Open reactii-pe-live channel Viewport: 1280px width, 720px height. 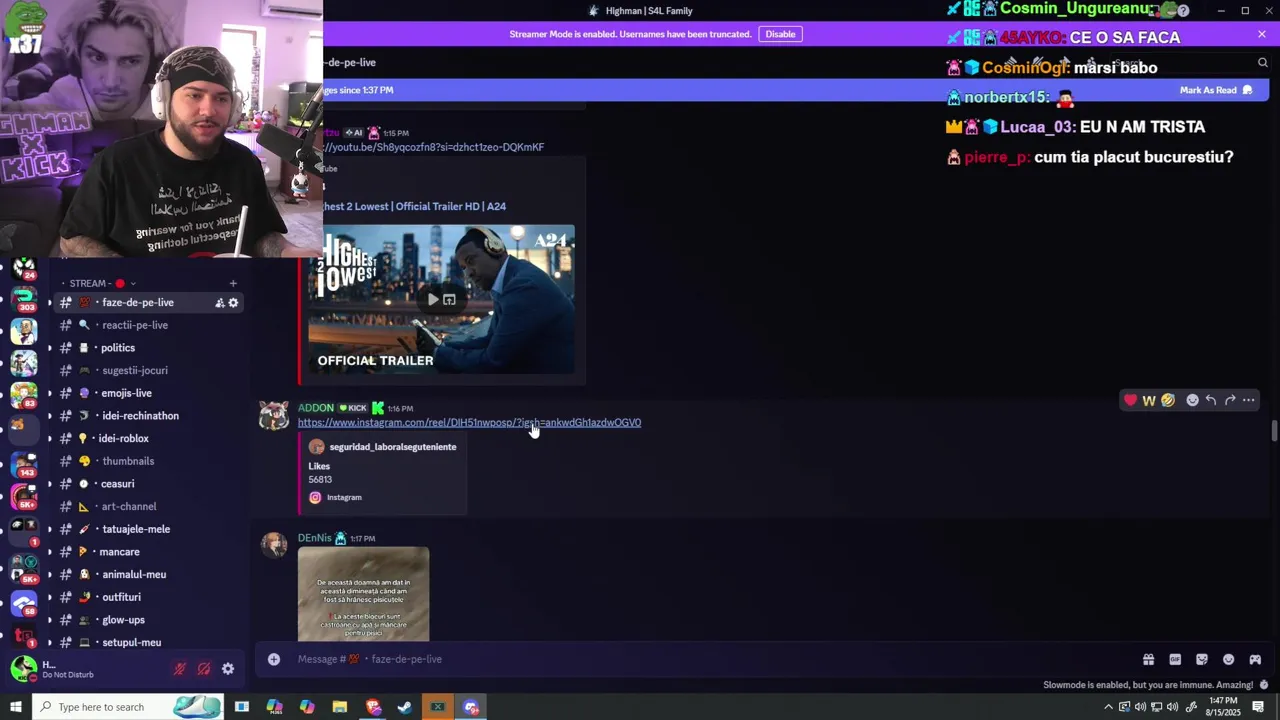click(x=148, y=325)
